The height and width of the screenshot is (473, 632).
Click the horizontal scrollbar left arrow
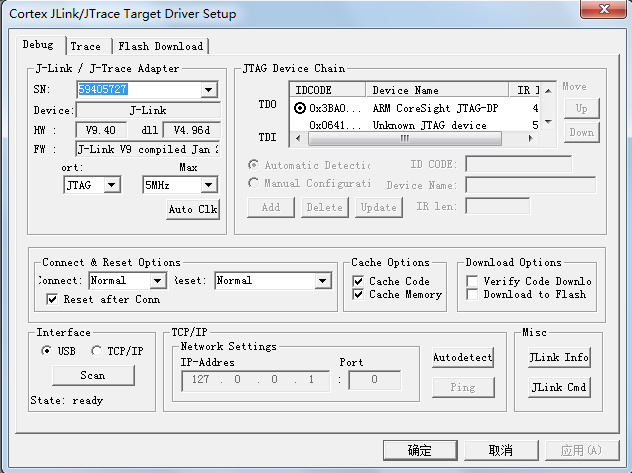pyautogui.click(x=298, y=138)
